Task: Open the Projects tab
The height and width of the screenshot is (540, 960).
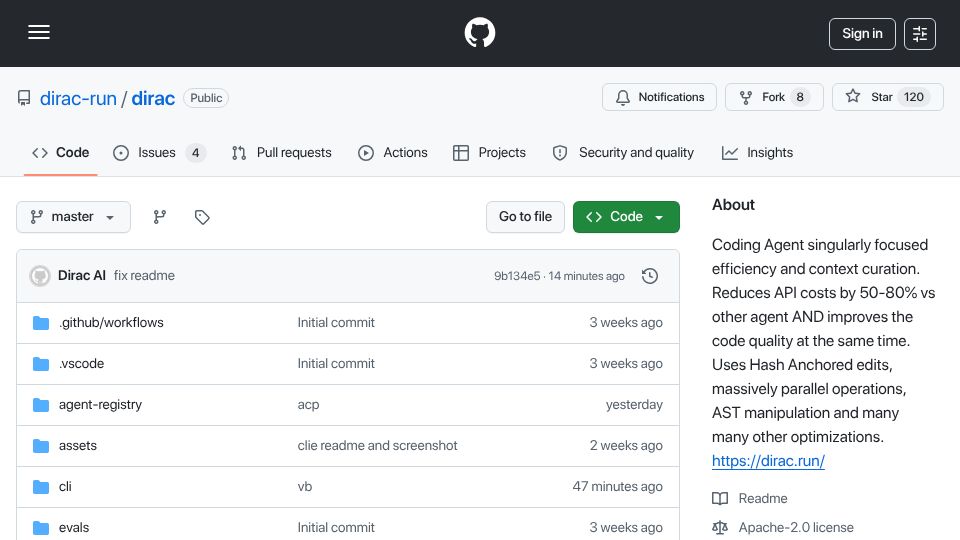Action: pyautogui.click(x=489, y=152)
